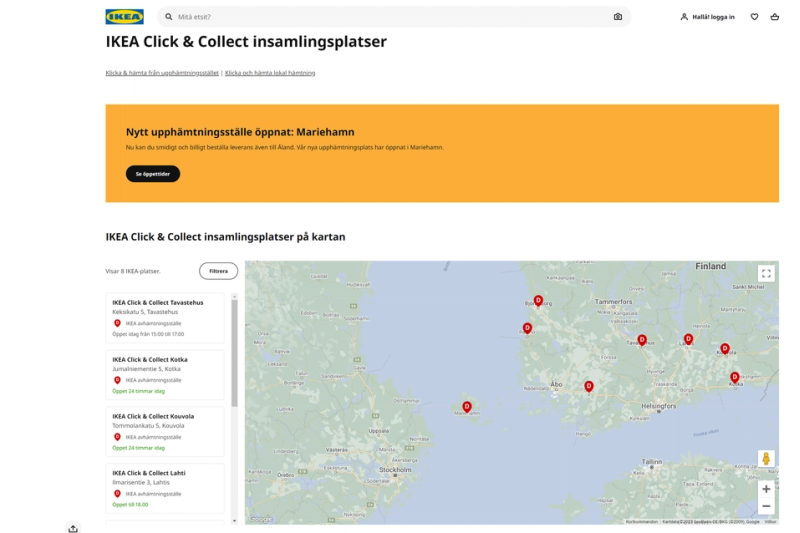Click the pin icon in the Lahti card
This screenshot has width=800, height=533.
tap(117, 494)
